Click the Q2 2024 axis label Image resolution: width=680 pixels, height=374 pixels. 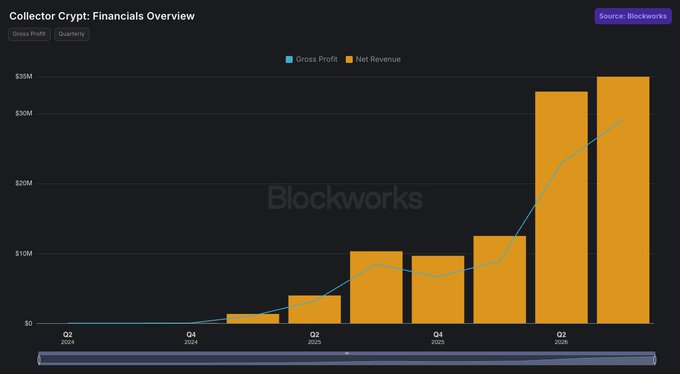click(68, 338)
